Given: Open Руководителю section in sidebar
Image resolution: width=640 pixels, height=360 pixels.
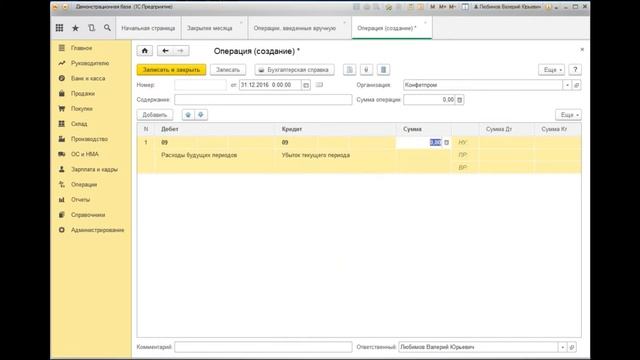Looking at the screenshot, I should [x=90, y=63].
